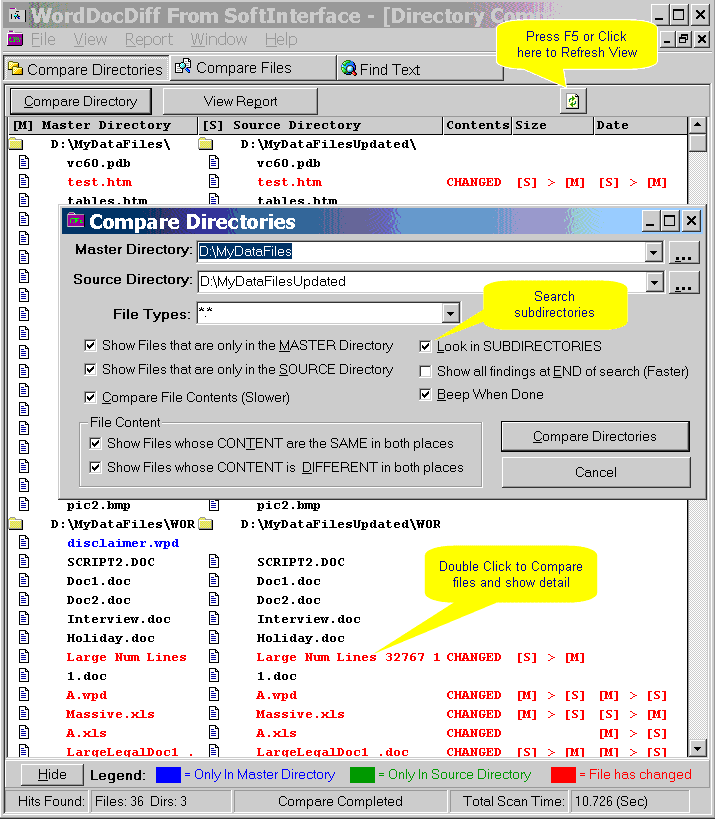Image resolution: width=715 pixels, height=819 pixels.
Task: Expand the Source Directory dropdown
Action: 654,283
